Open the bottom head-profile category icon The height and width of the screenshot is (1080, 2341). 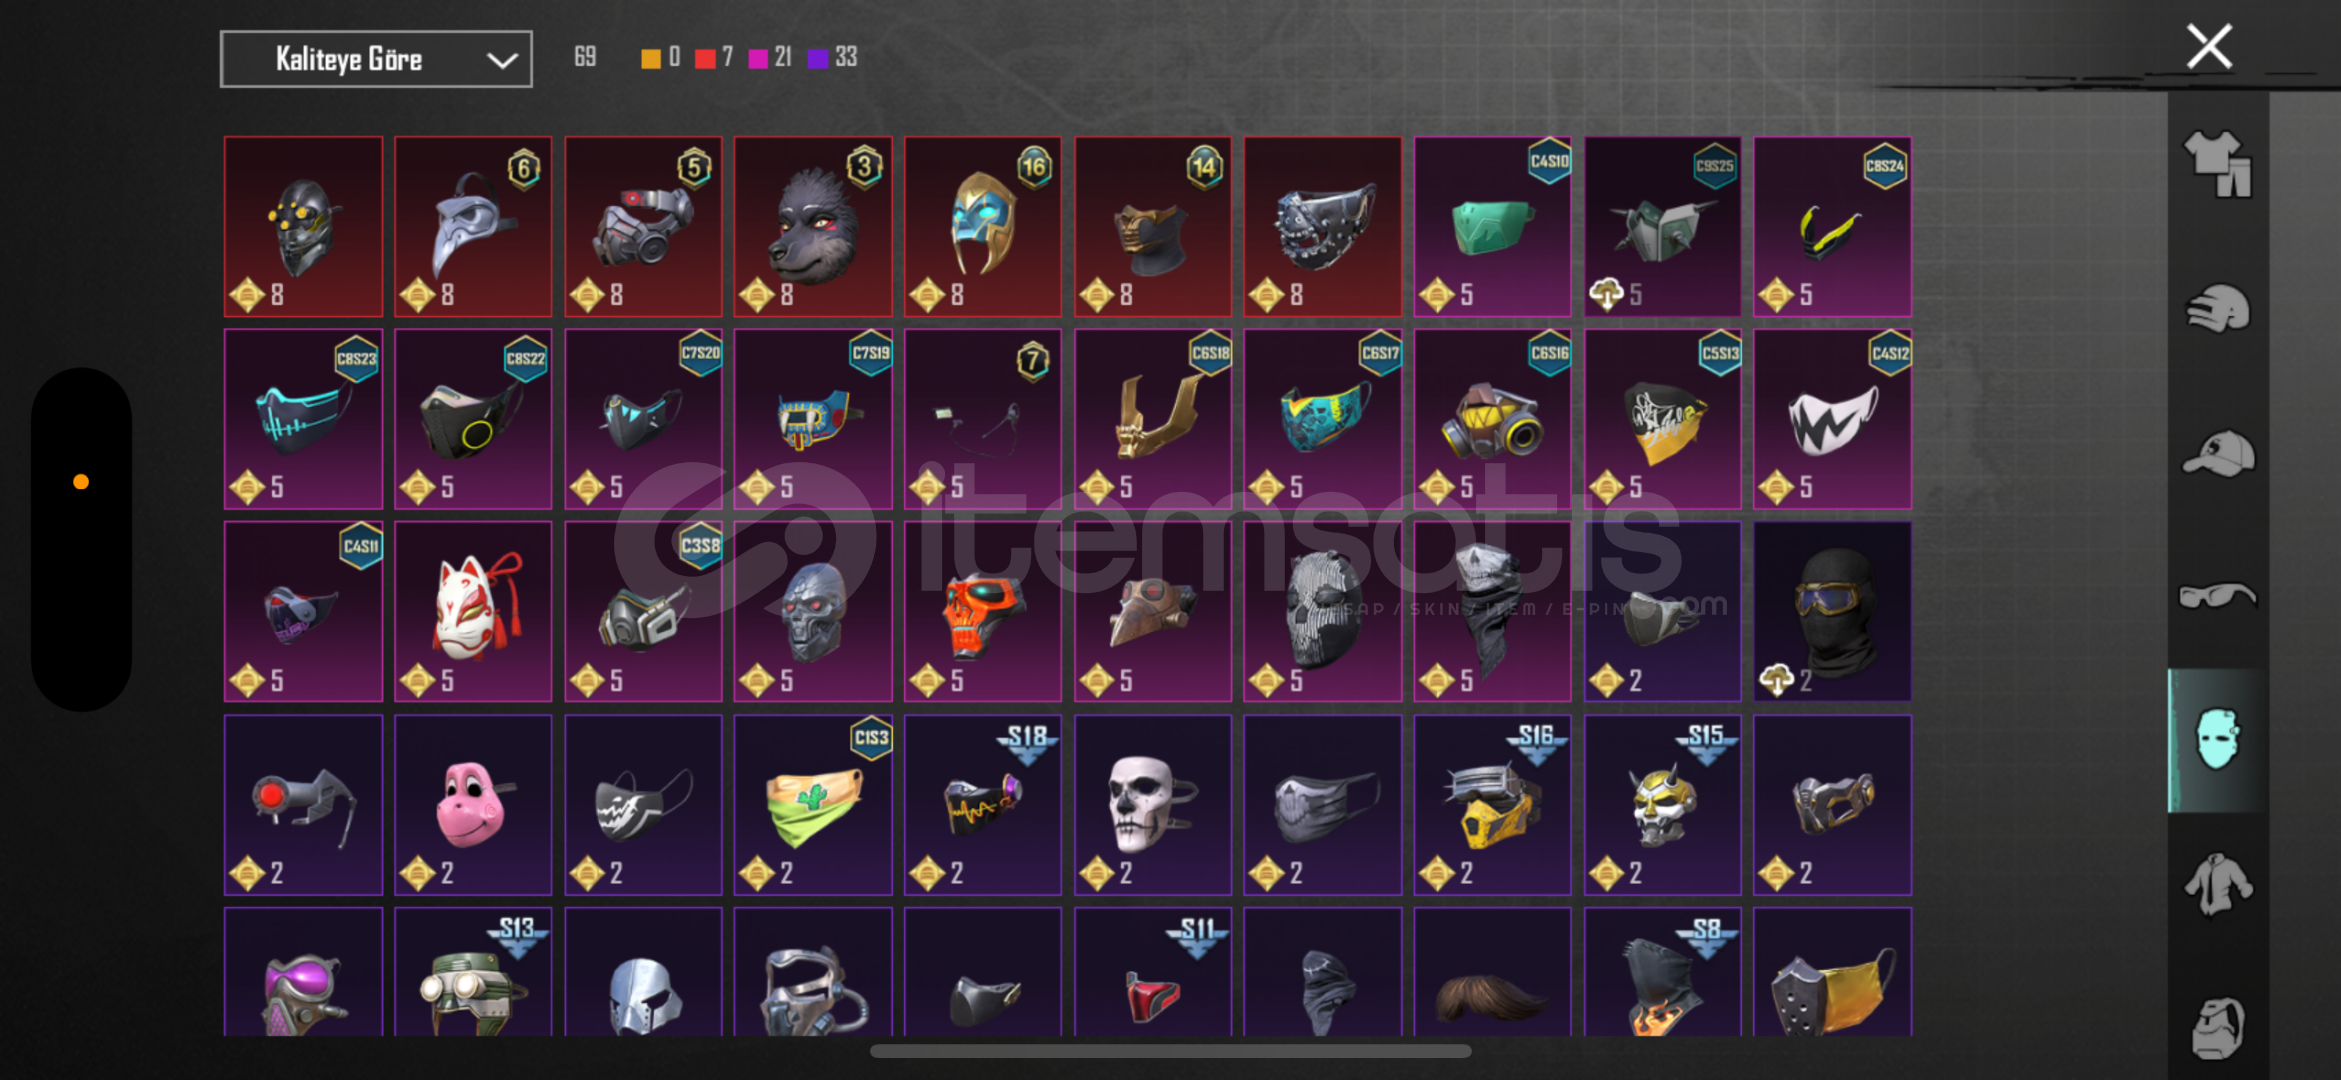pyautogui.click(x=2217, y=1027)
